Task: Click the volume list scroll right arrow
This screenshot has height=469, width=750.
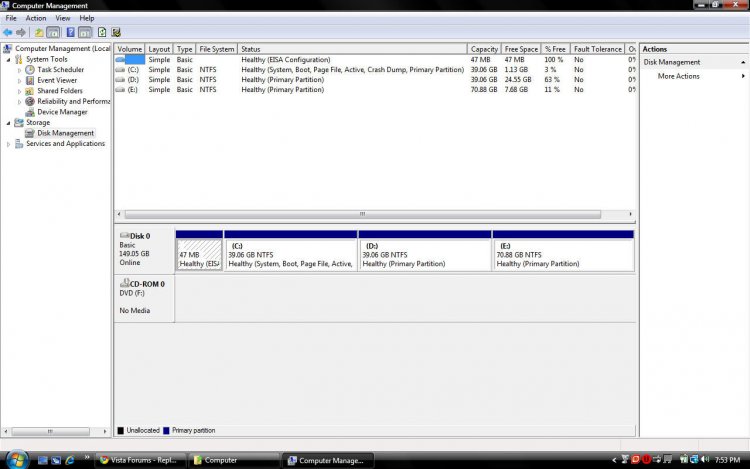Action: (630, 214)
